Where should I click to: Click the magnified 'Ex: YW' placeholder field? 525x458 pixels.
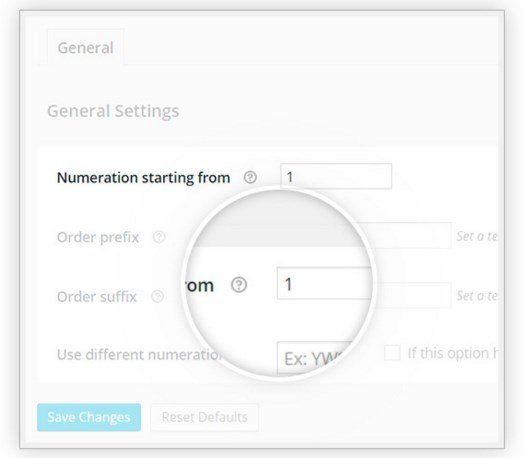[x=313, y=358]
